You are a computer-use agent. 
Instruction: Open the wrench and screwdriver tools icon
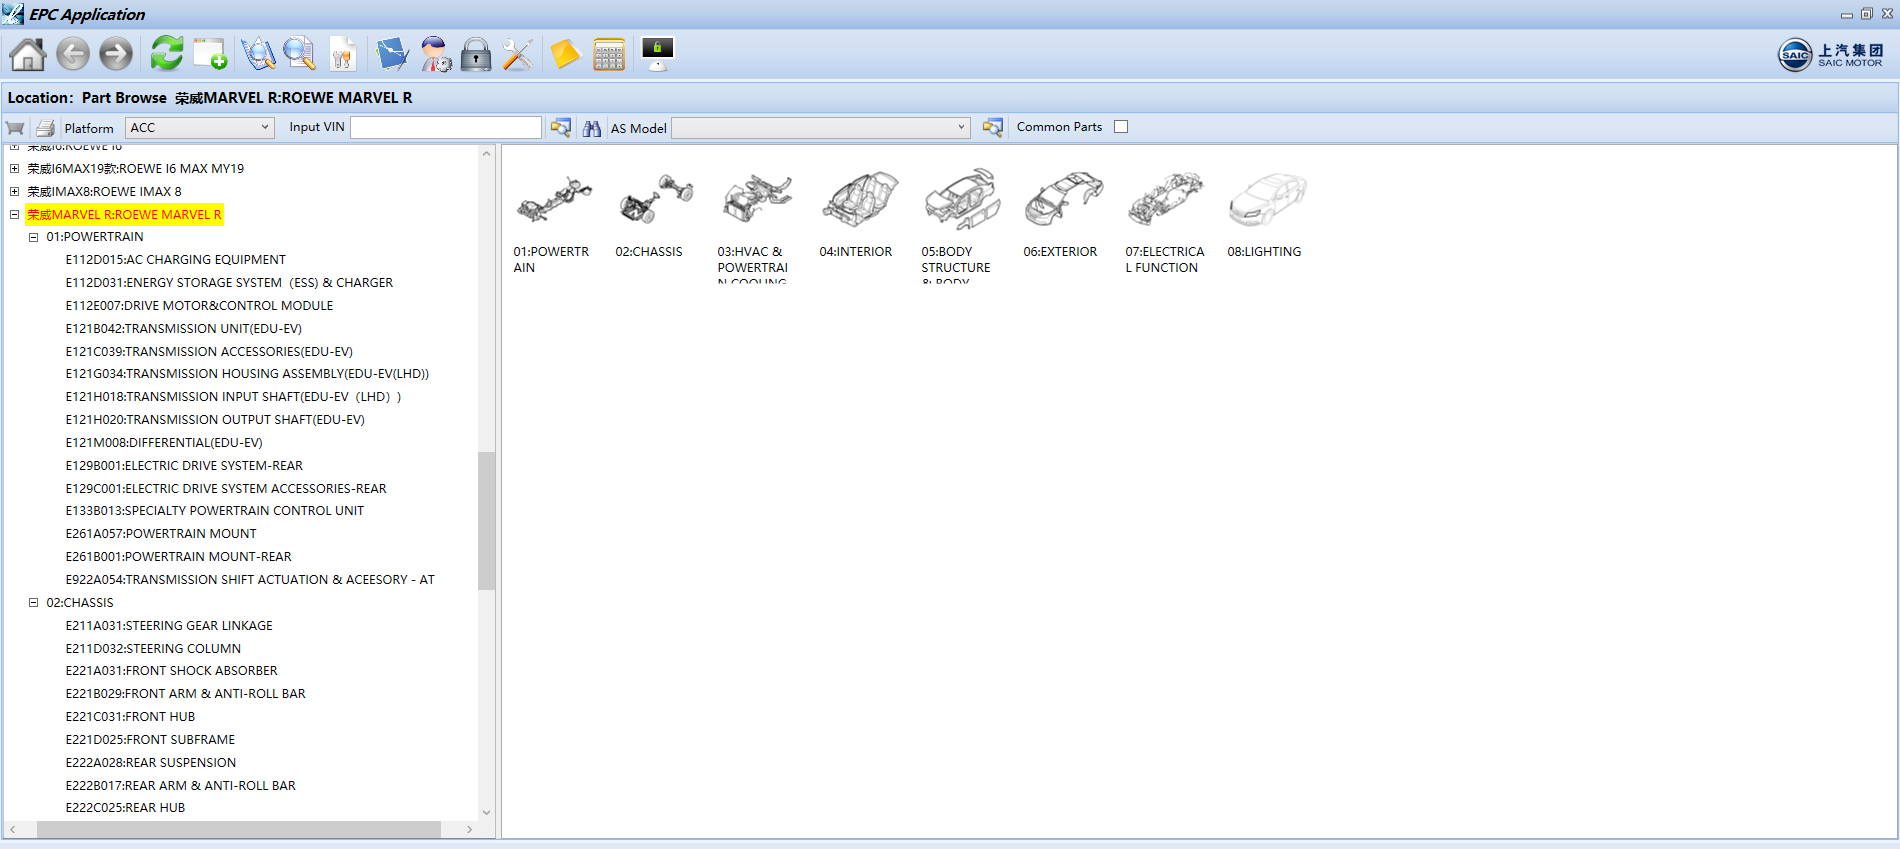[x=518, y=54]
